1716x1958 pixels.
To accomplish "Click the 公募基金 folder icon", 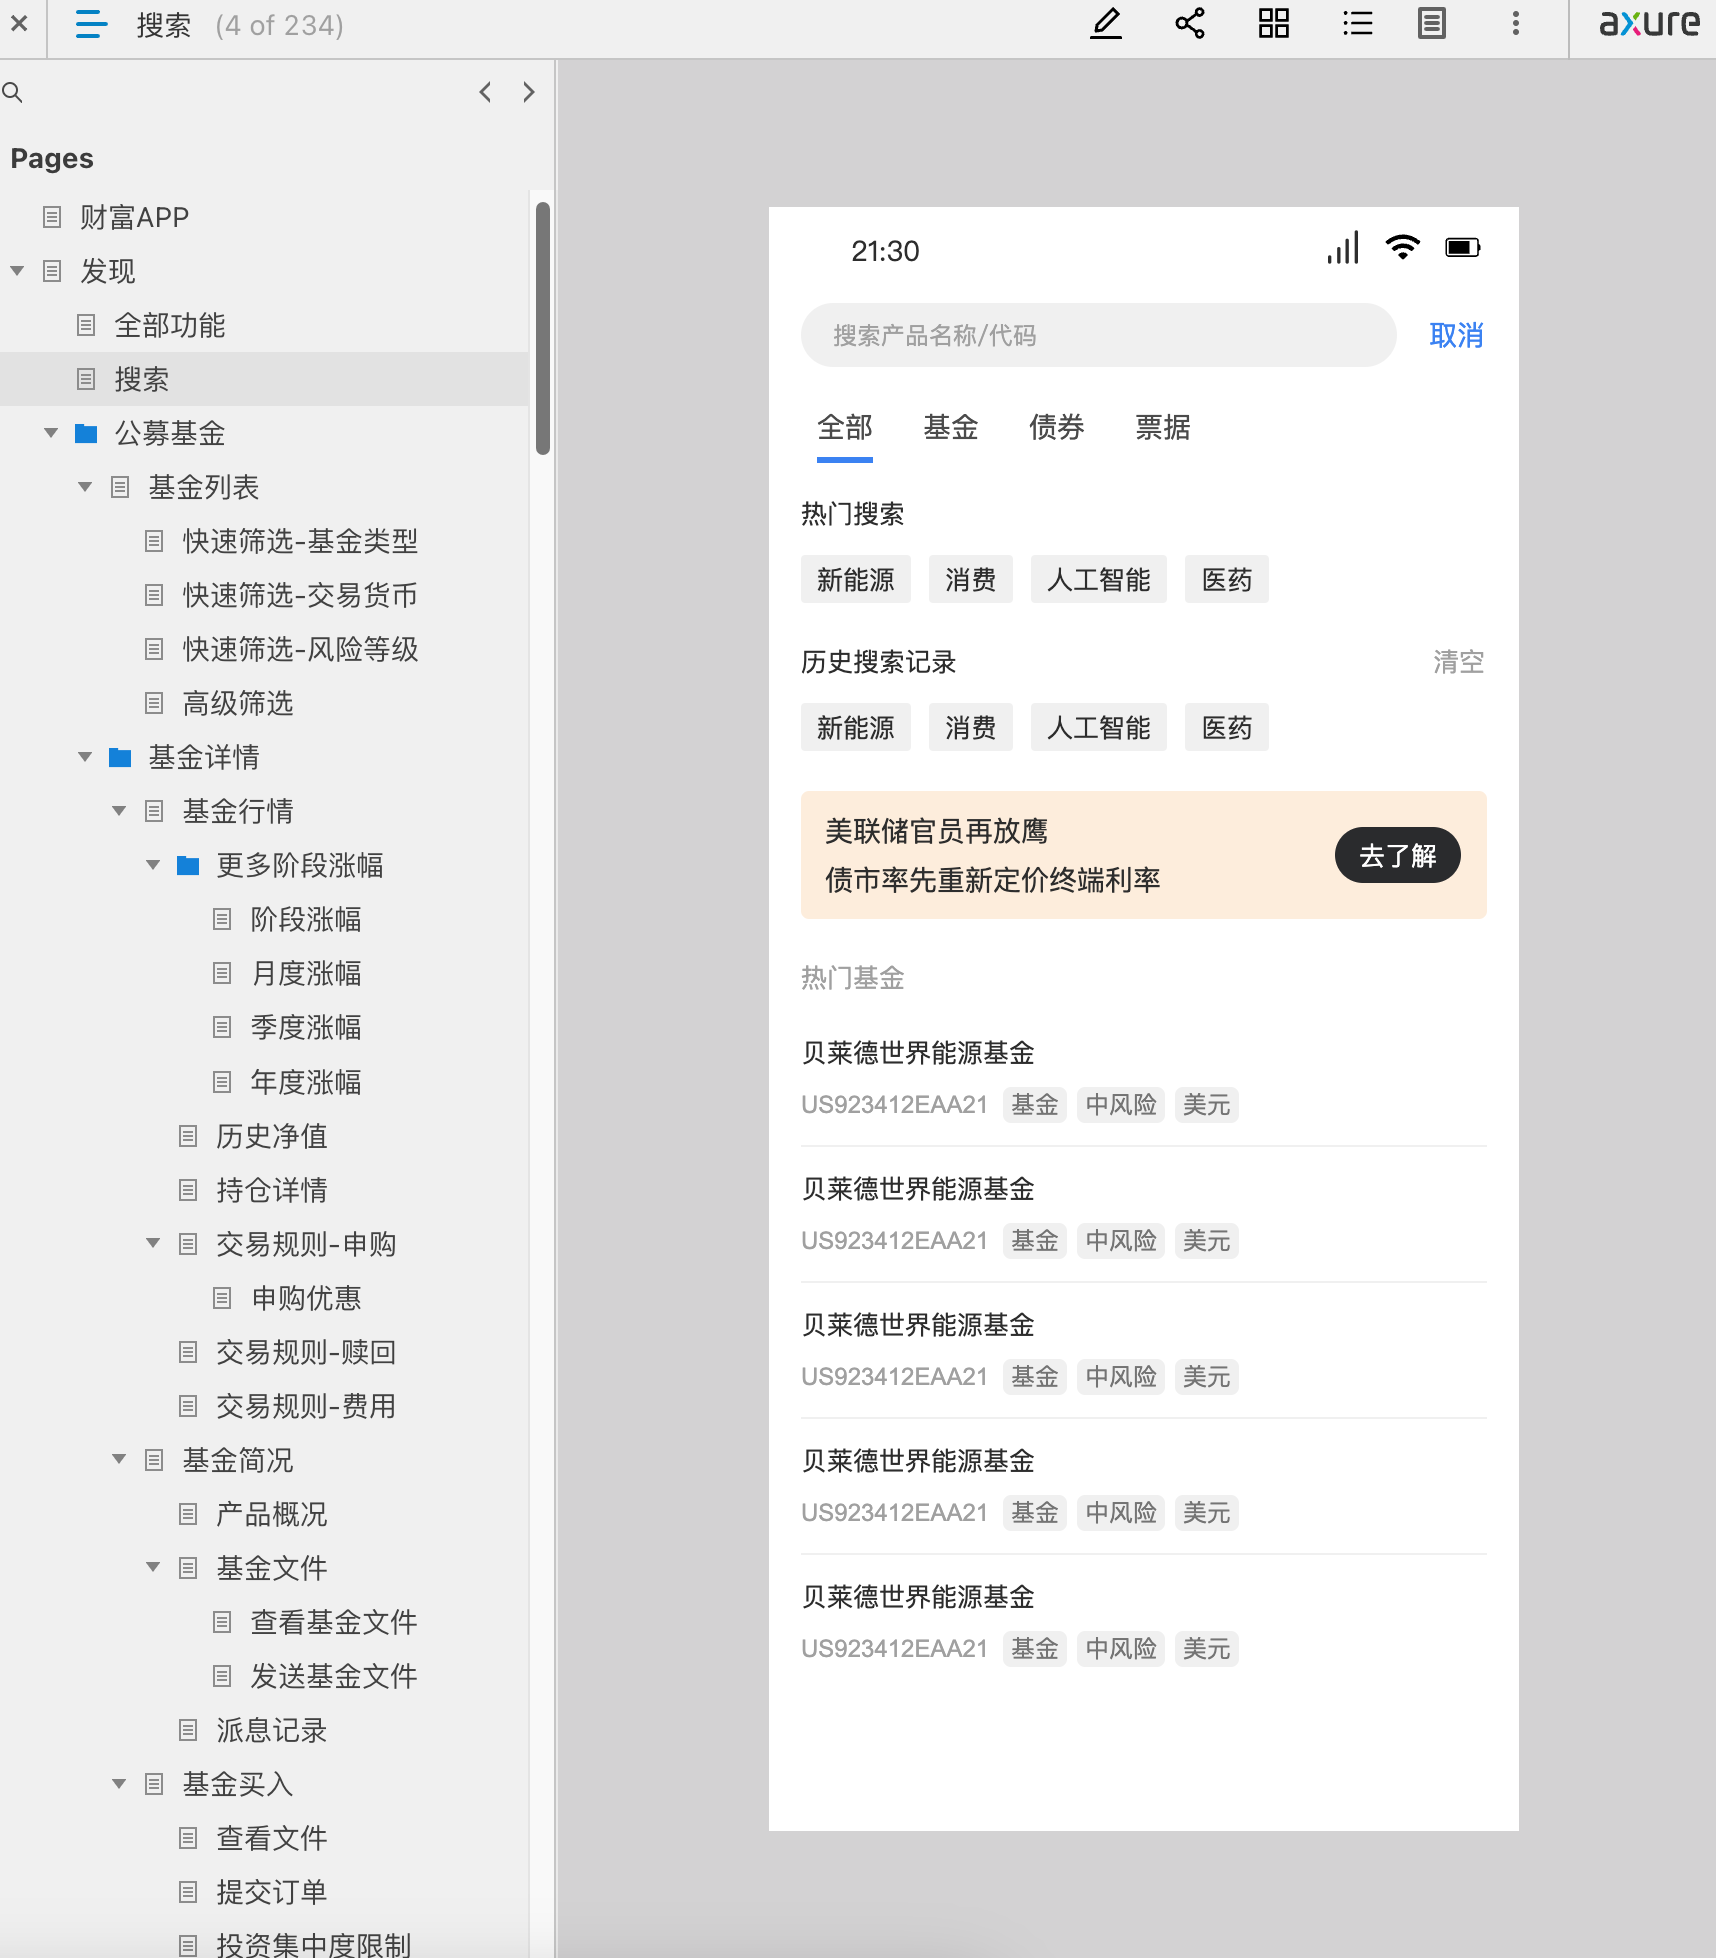I will tap(87, 433).
